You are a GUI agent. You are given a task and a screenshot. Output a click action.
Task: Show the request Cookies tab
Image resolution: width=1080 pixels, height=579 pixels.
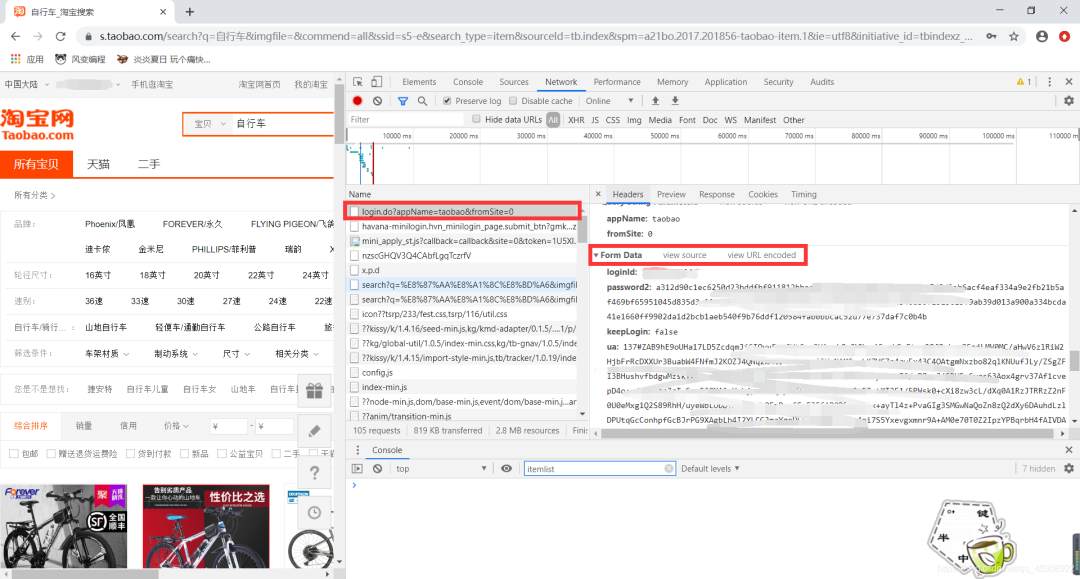(762, 195)
